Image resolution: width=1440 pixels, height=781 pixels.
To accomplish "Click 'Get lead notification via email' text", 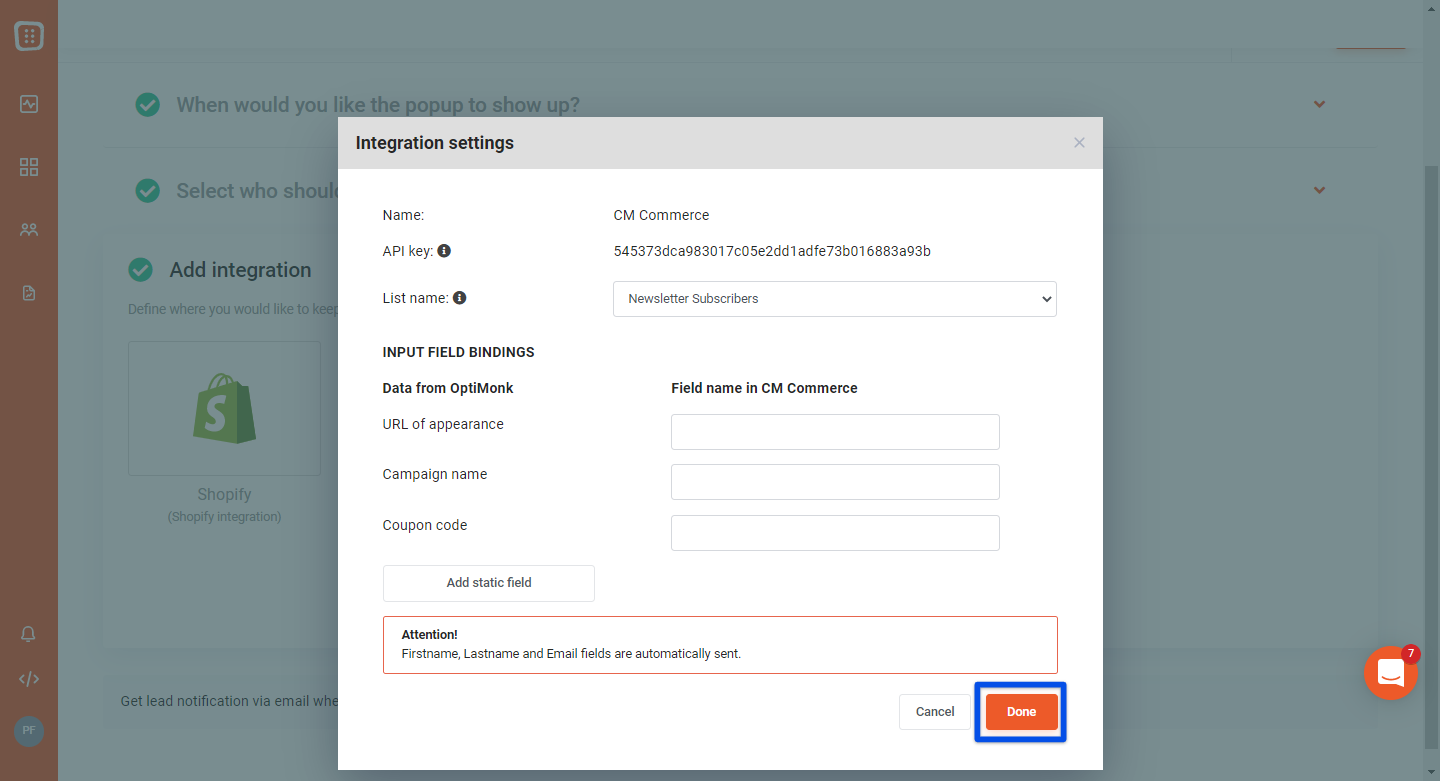I will pos(229,701).
